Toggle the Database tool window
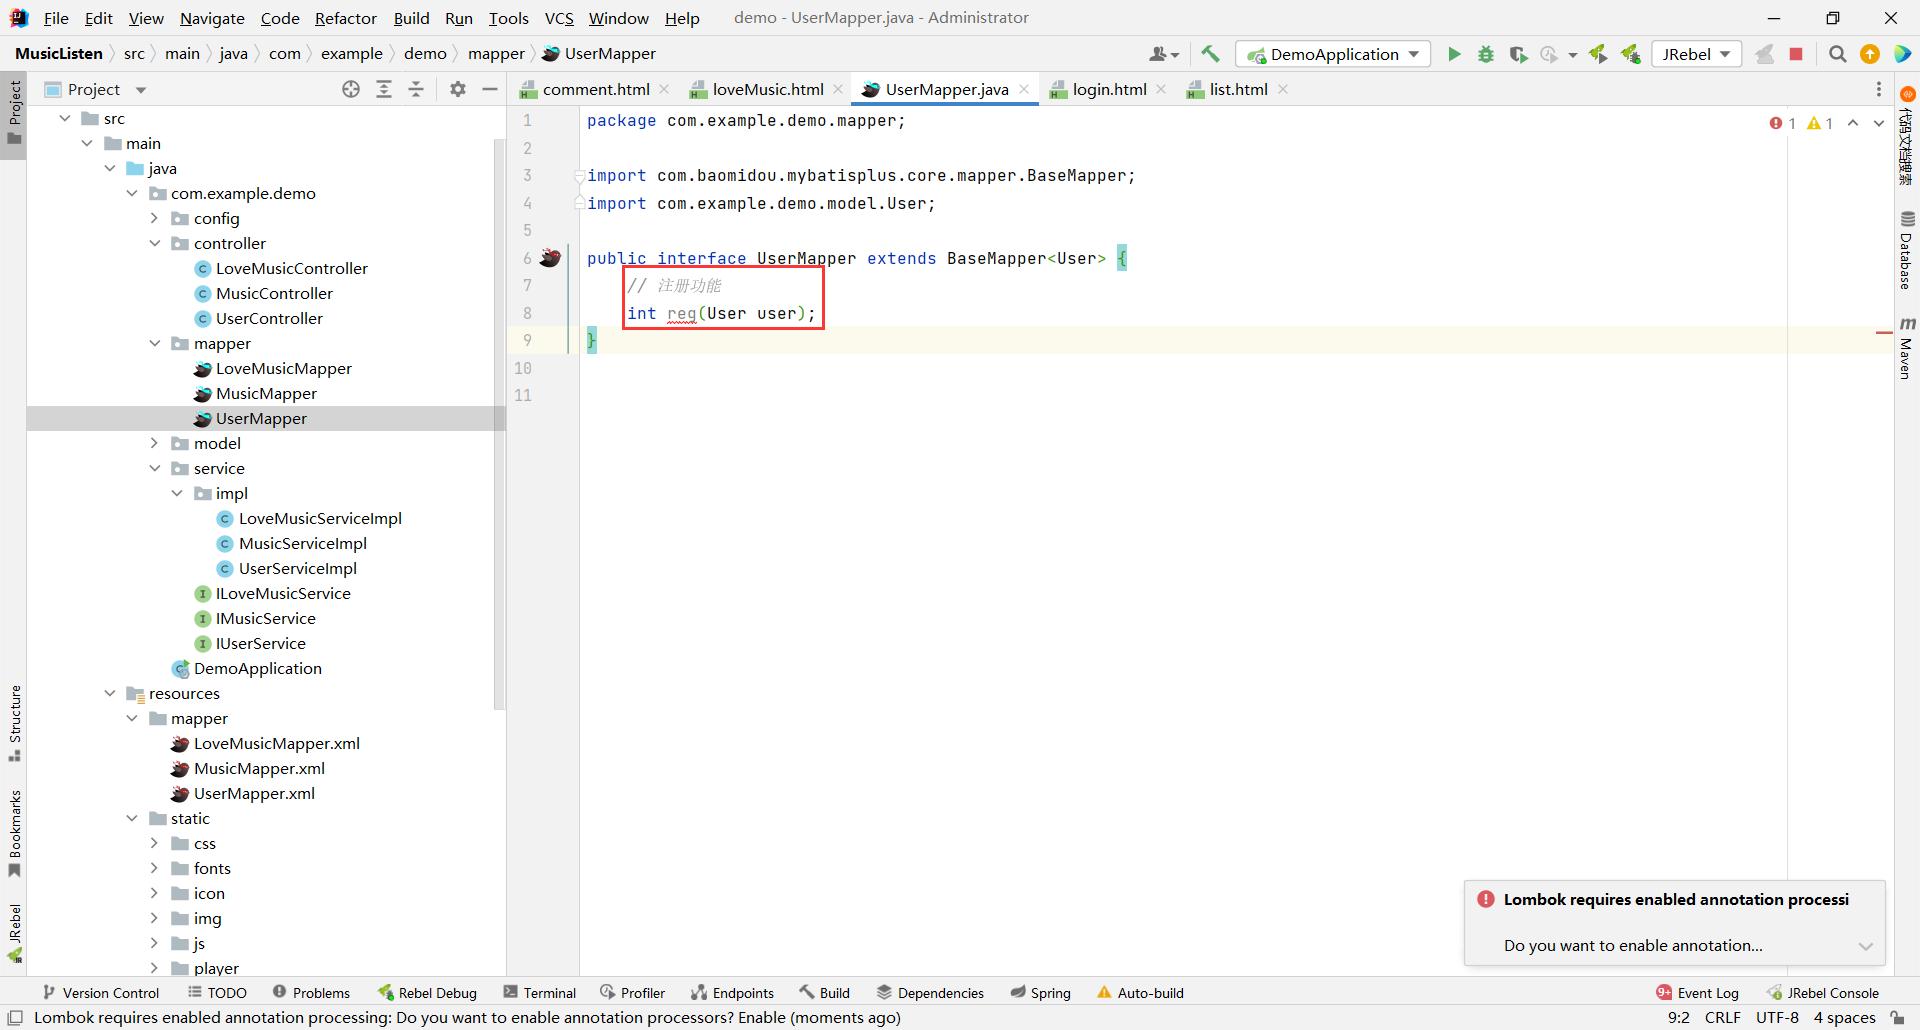 [1906, 251]
